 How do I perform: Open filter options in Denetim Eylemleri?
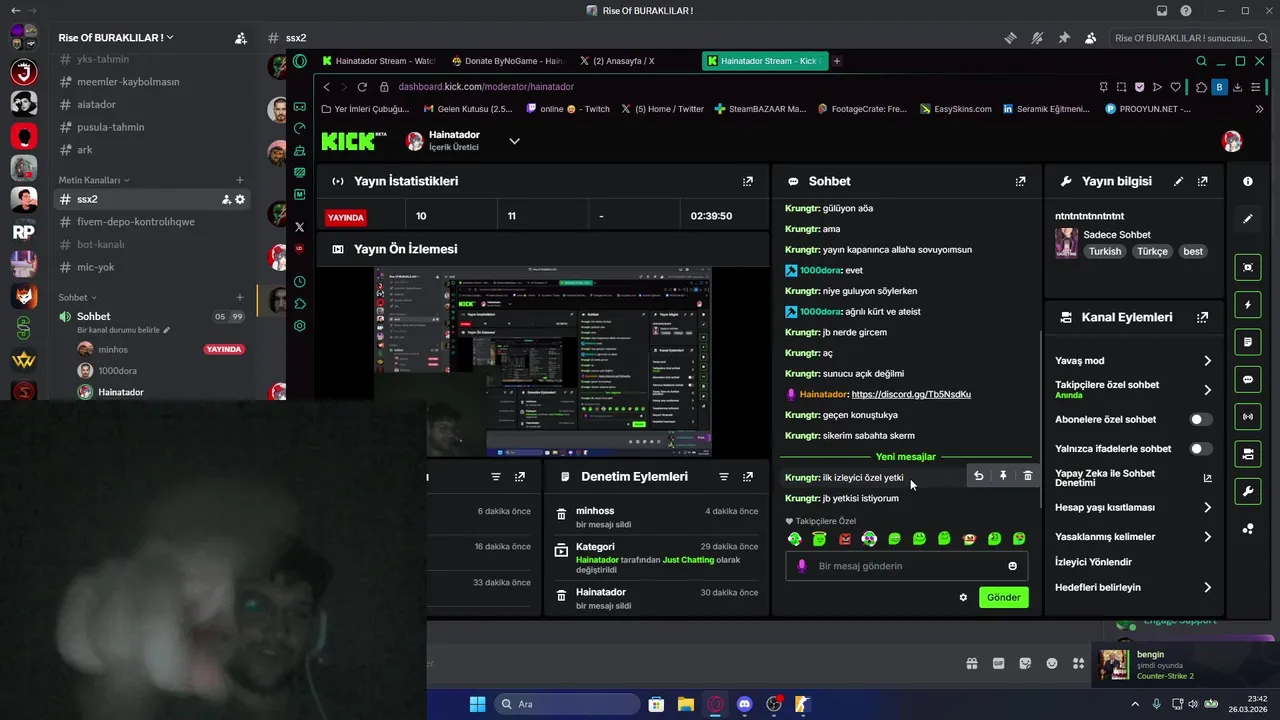723,477
